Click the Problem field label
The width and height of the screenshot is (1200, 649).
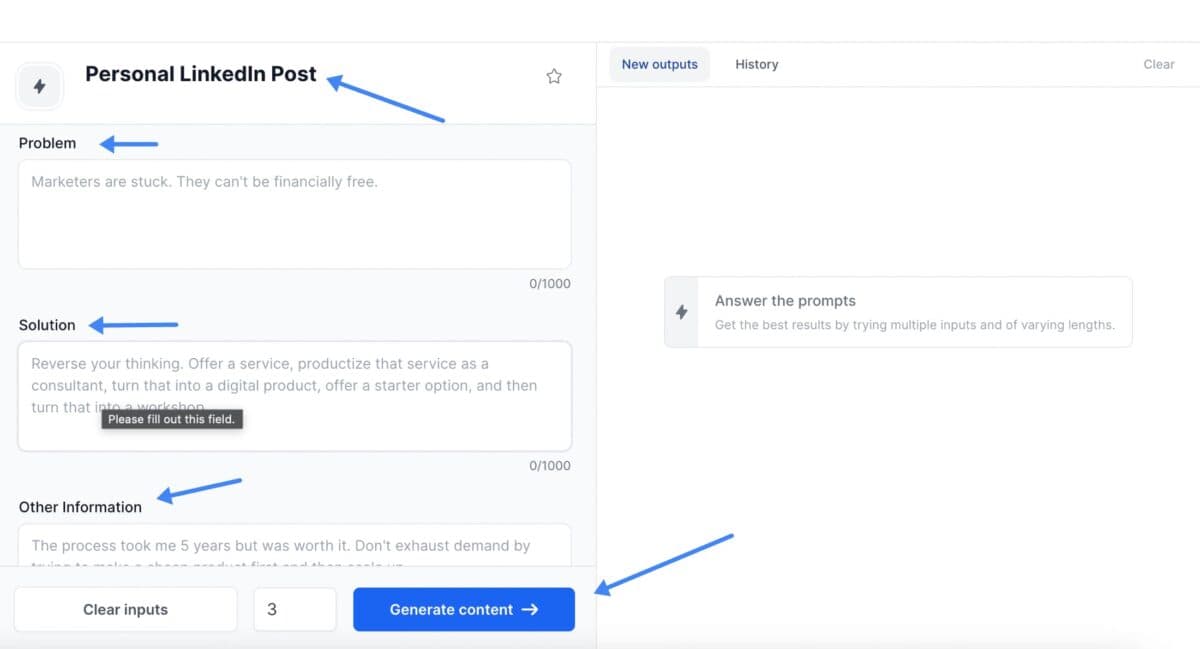tap(47, 143)
